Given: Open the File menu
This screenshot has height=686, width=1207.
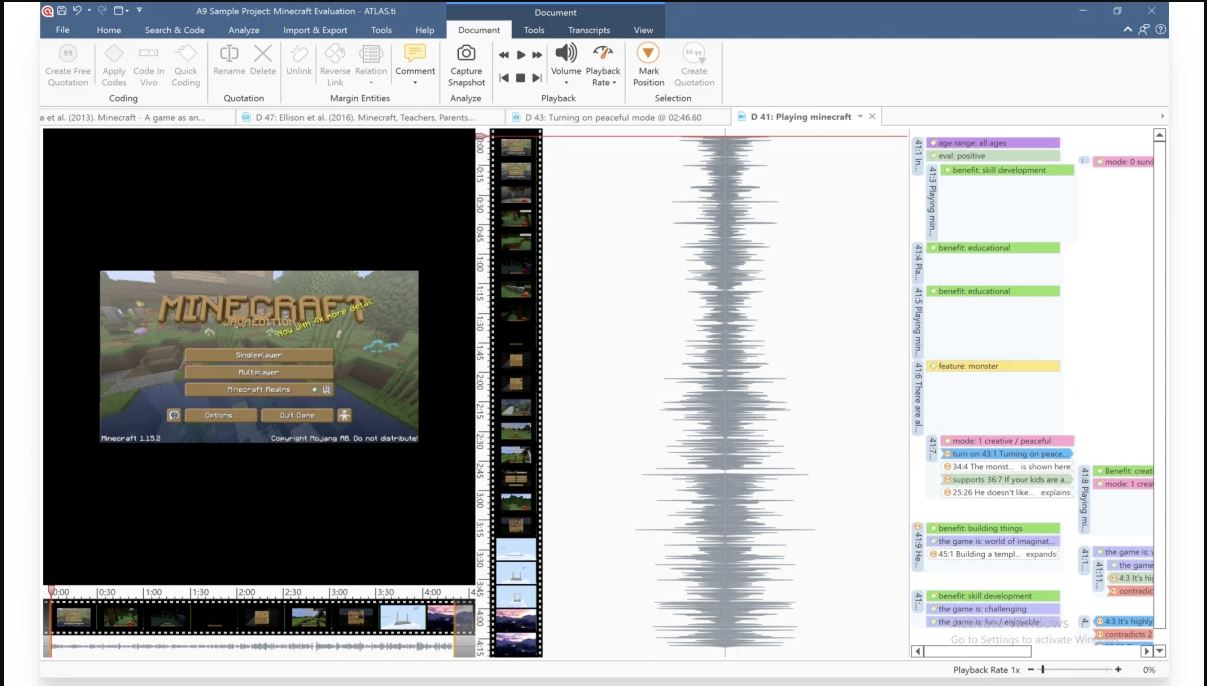Looking at the screenshot, I should (63, 30).
